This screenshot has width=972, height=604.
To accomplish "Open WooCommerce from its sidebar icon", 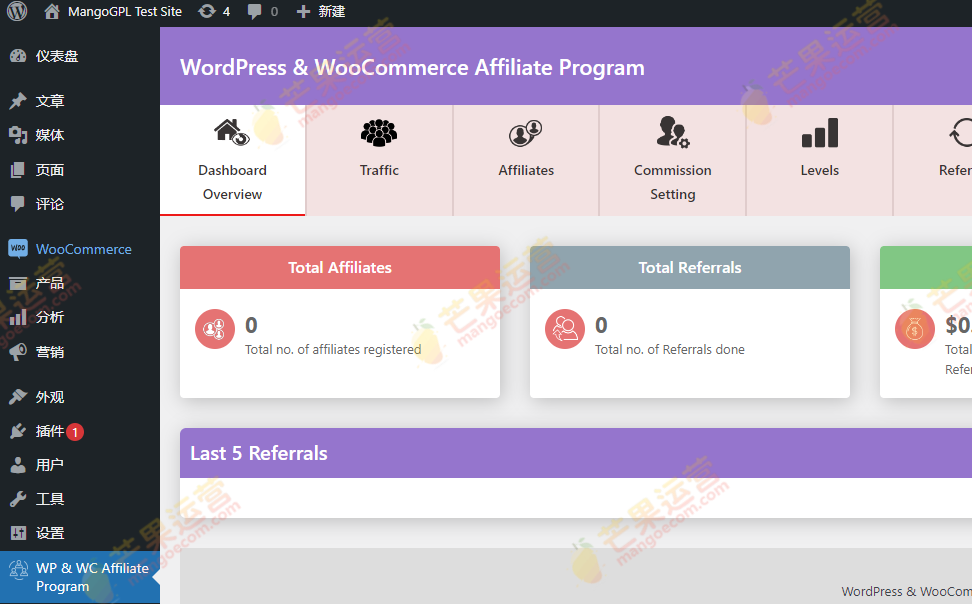I will coord(16,248).
